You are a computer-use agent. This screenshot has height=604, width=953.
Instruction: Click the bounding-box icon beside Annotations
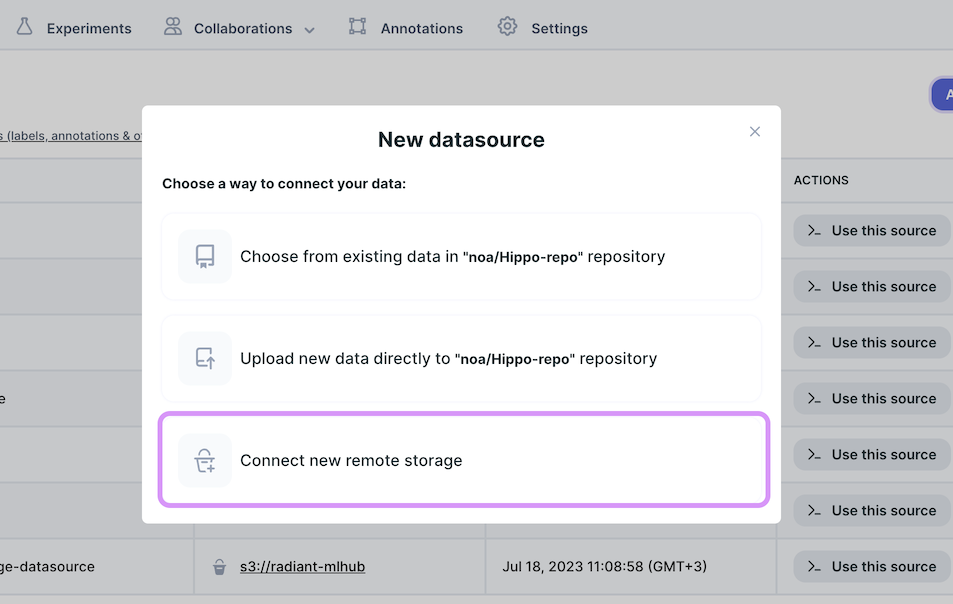click(x=357, y=27)
